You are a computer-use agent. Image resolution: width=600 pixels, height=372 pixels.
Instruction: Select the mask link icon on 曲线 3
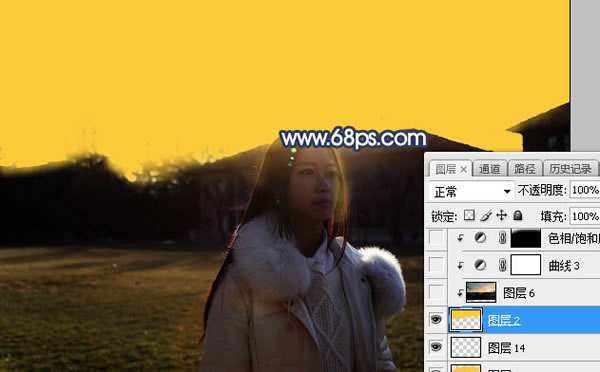click(x=502, y=265)
